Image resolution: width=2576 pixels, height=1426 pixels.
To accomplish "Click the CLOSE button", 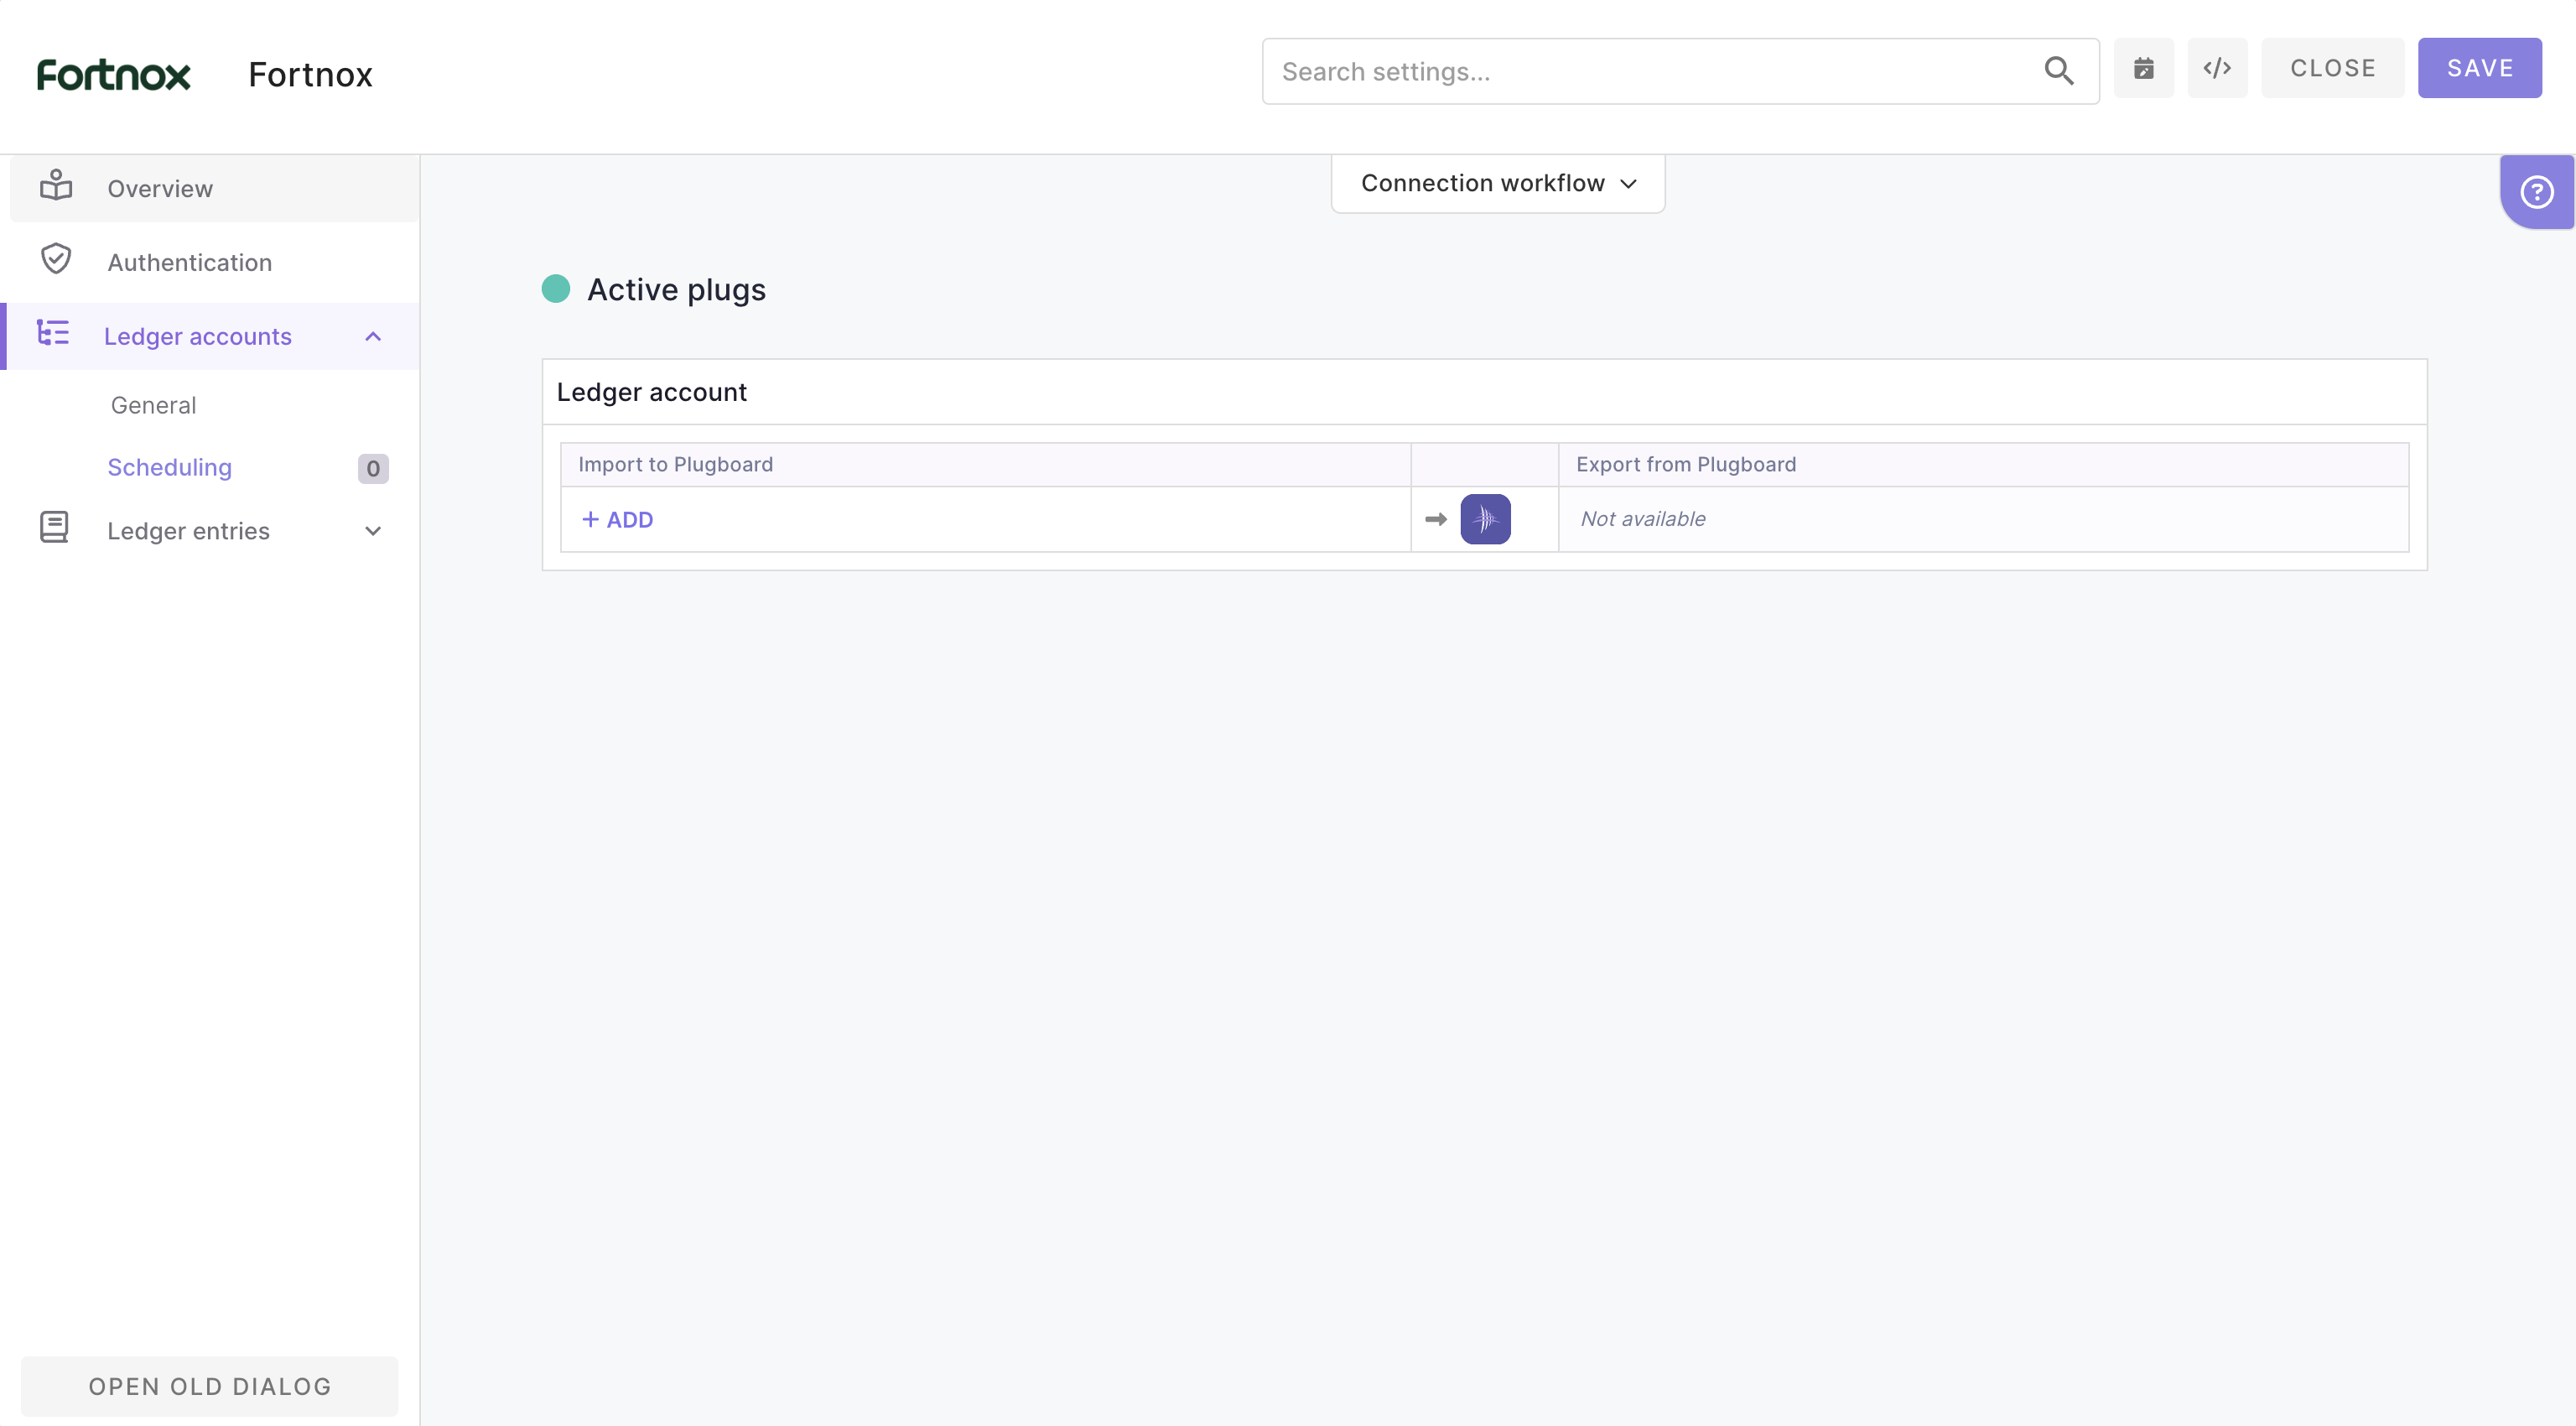I will (x=2333, y=68).
